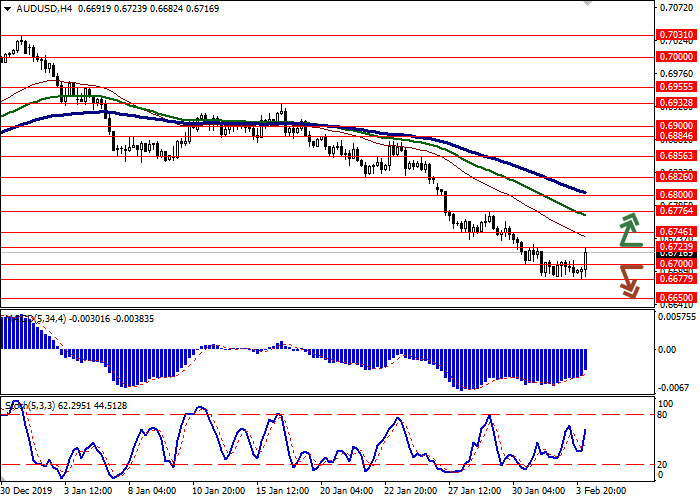Click the green upward arrow icon
This screenshot has height=500, width=700.
[629, 229]
